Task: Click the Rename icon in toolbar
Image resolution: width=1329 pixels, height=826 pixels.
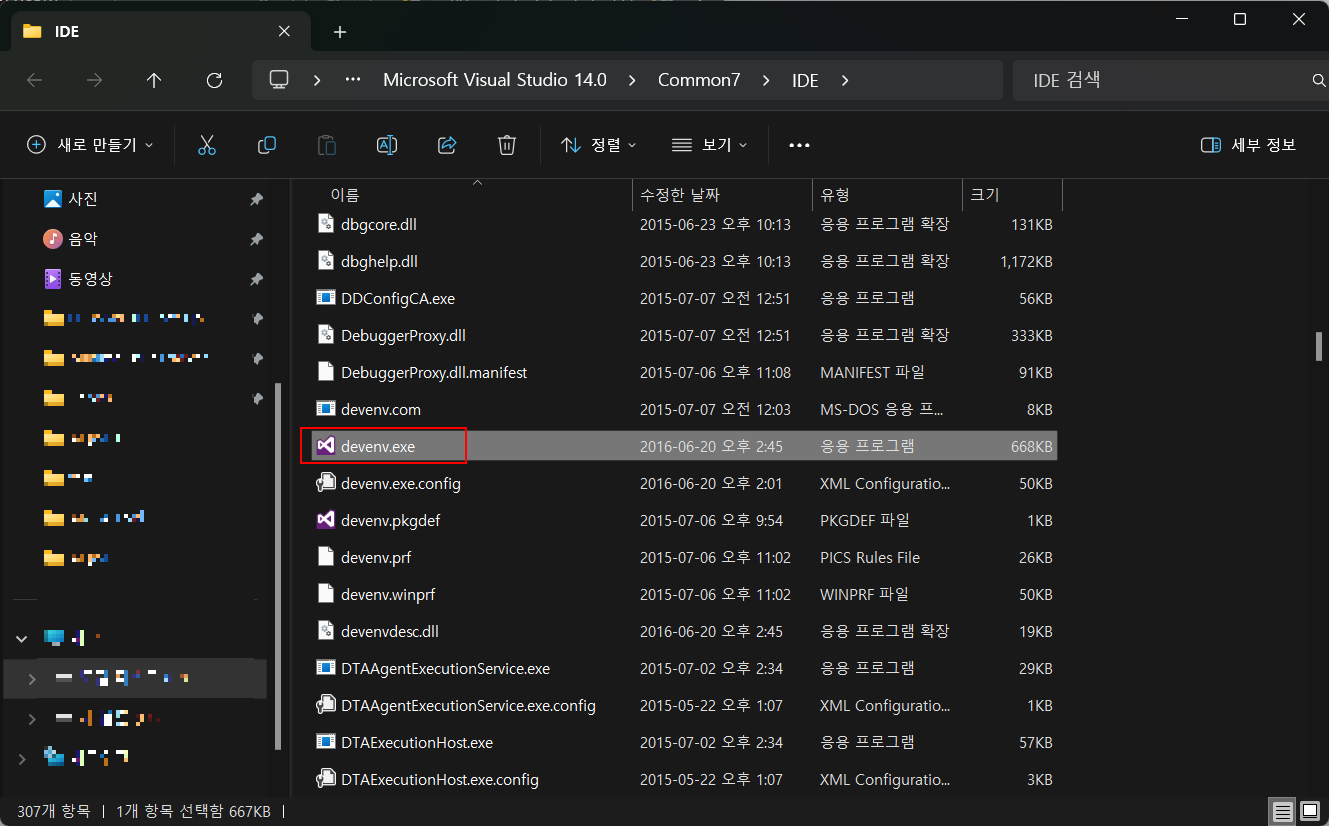Action: 387,145
